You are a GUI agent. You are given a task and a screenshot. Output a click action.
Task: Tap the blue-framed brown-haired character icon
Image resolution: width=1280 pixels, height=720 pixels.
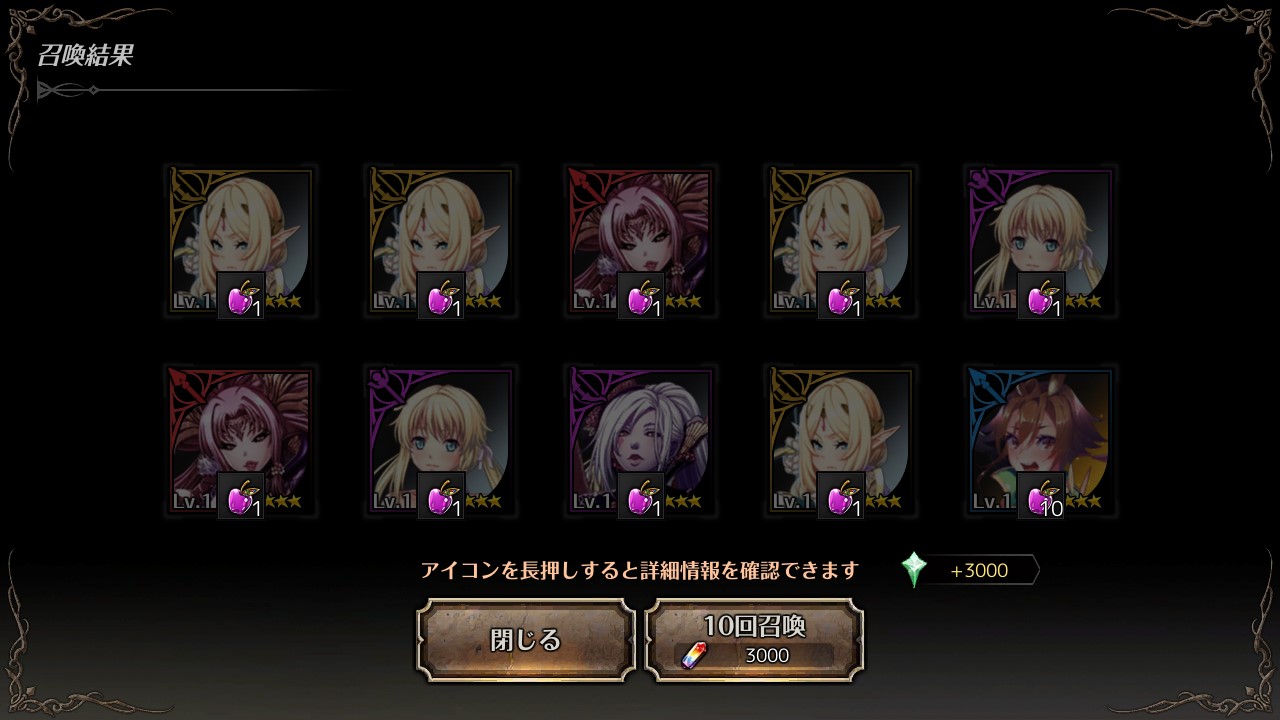coord(1040,440)
